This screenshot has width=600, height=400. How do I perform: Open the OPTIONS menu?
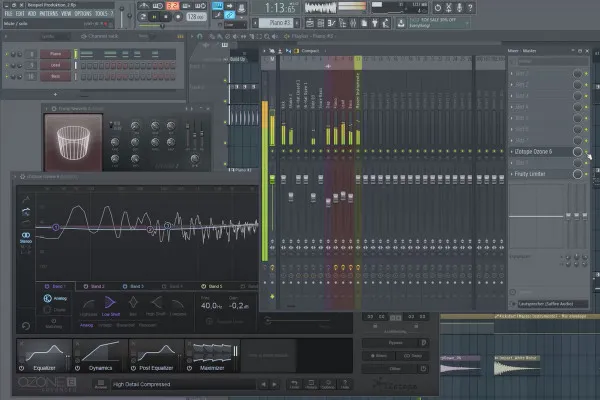tap(83, 13)
